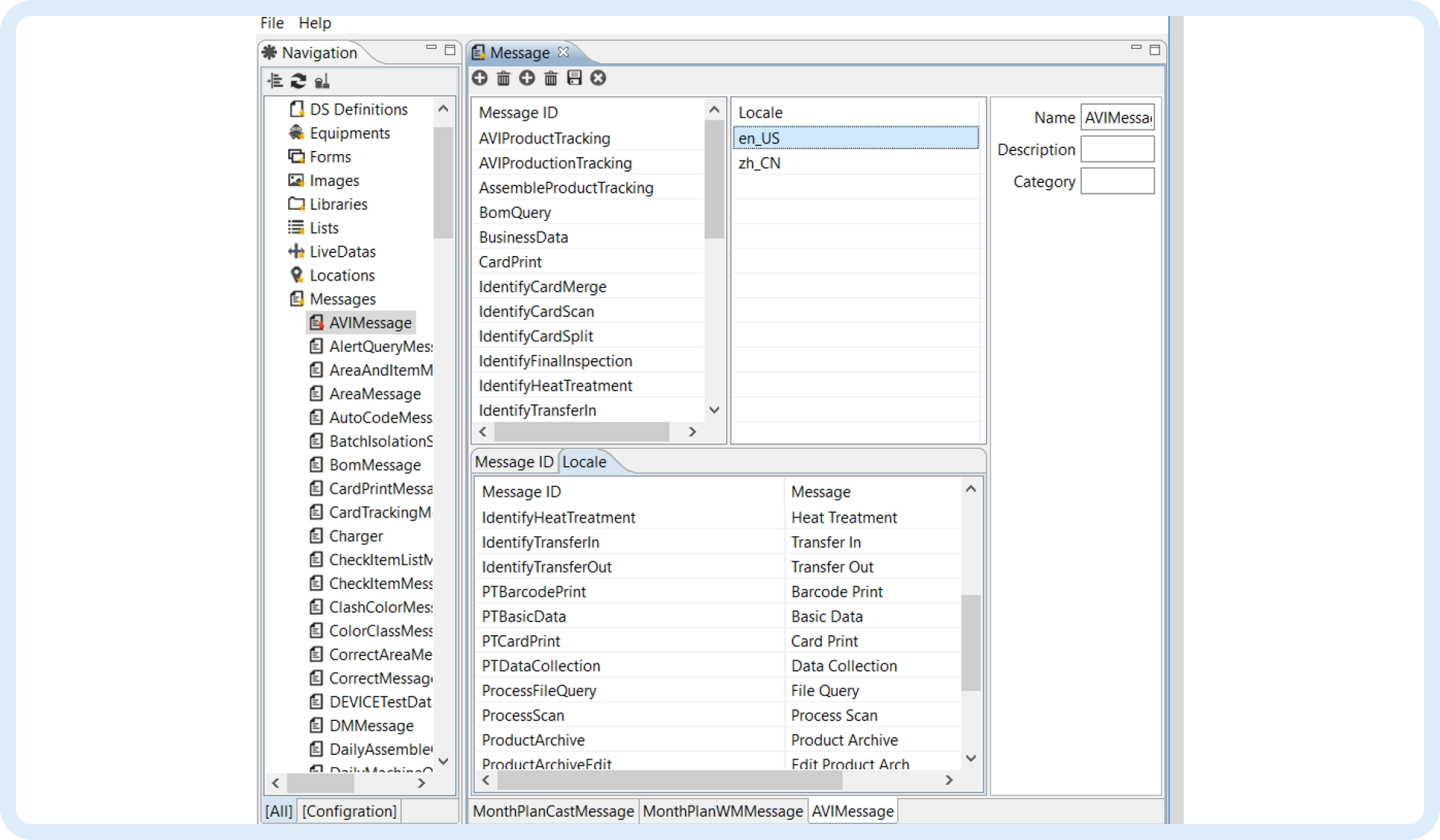
Task: Click the first add (plus) toolbar icon
Action: pyautogui.click(x=480, y=78)
